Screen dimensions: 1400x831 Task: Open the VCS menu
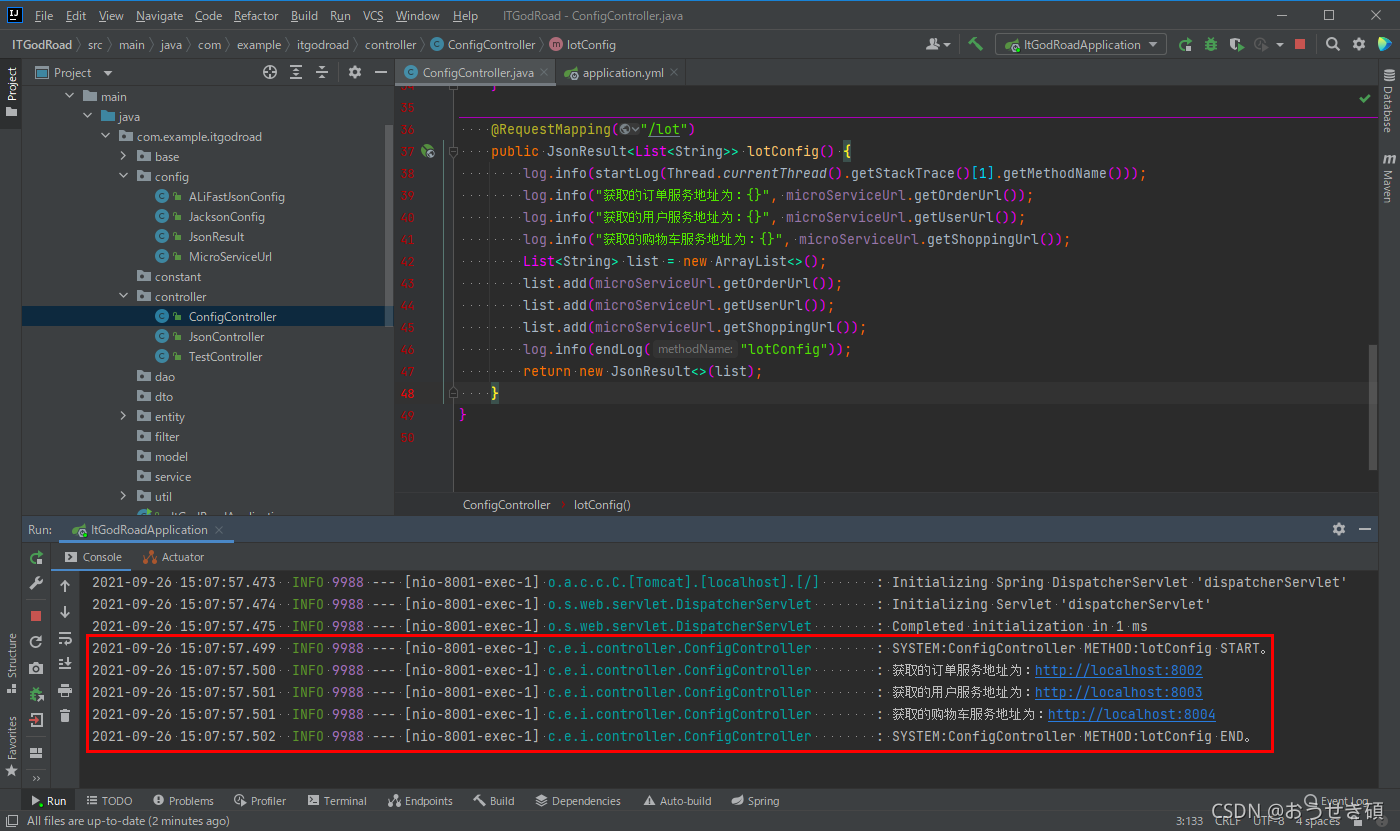tap(373, 16)
